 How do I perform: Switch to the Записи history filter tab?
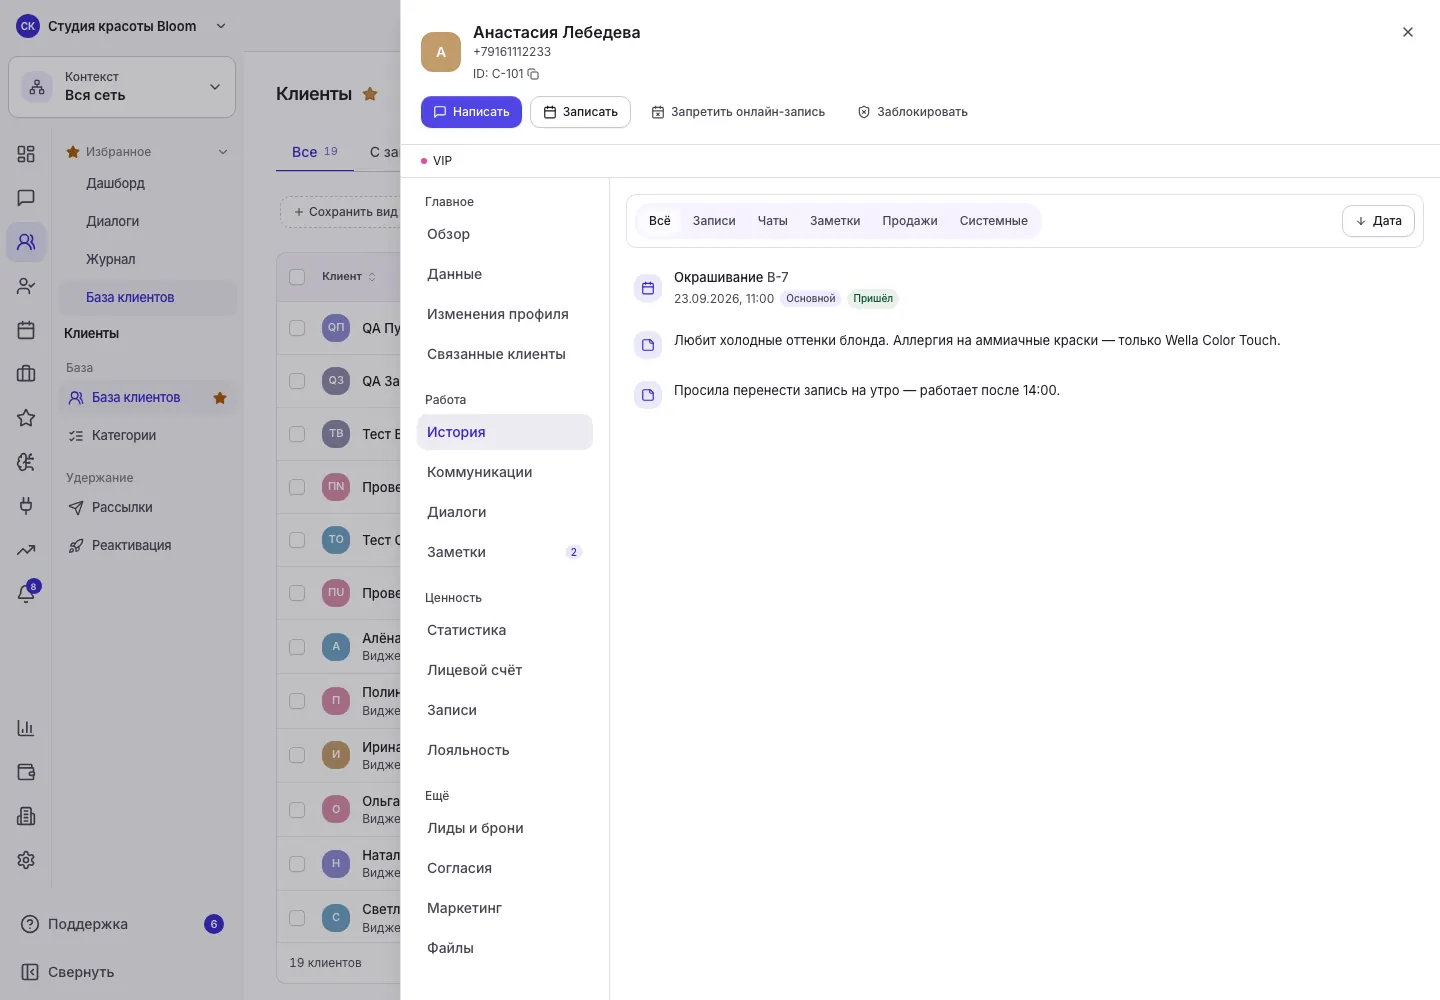click(714, 221)
